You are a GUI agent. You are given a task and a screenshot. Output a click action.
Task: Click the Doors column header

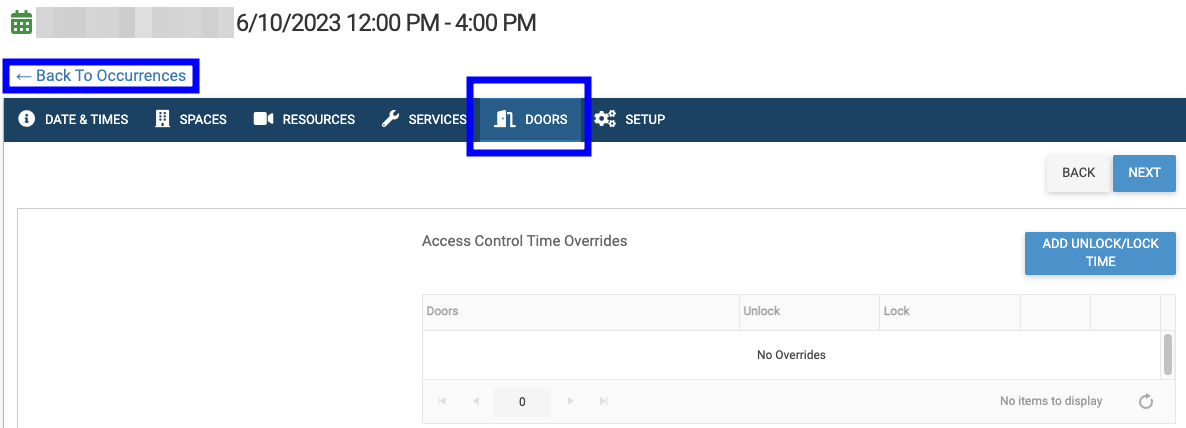pyautogui.click(x=580, y=311)
